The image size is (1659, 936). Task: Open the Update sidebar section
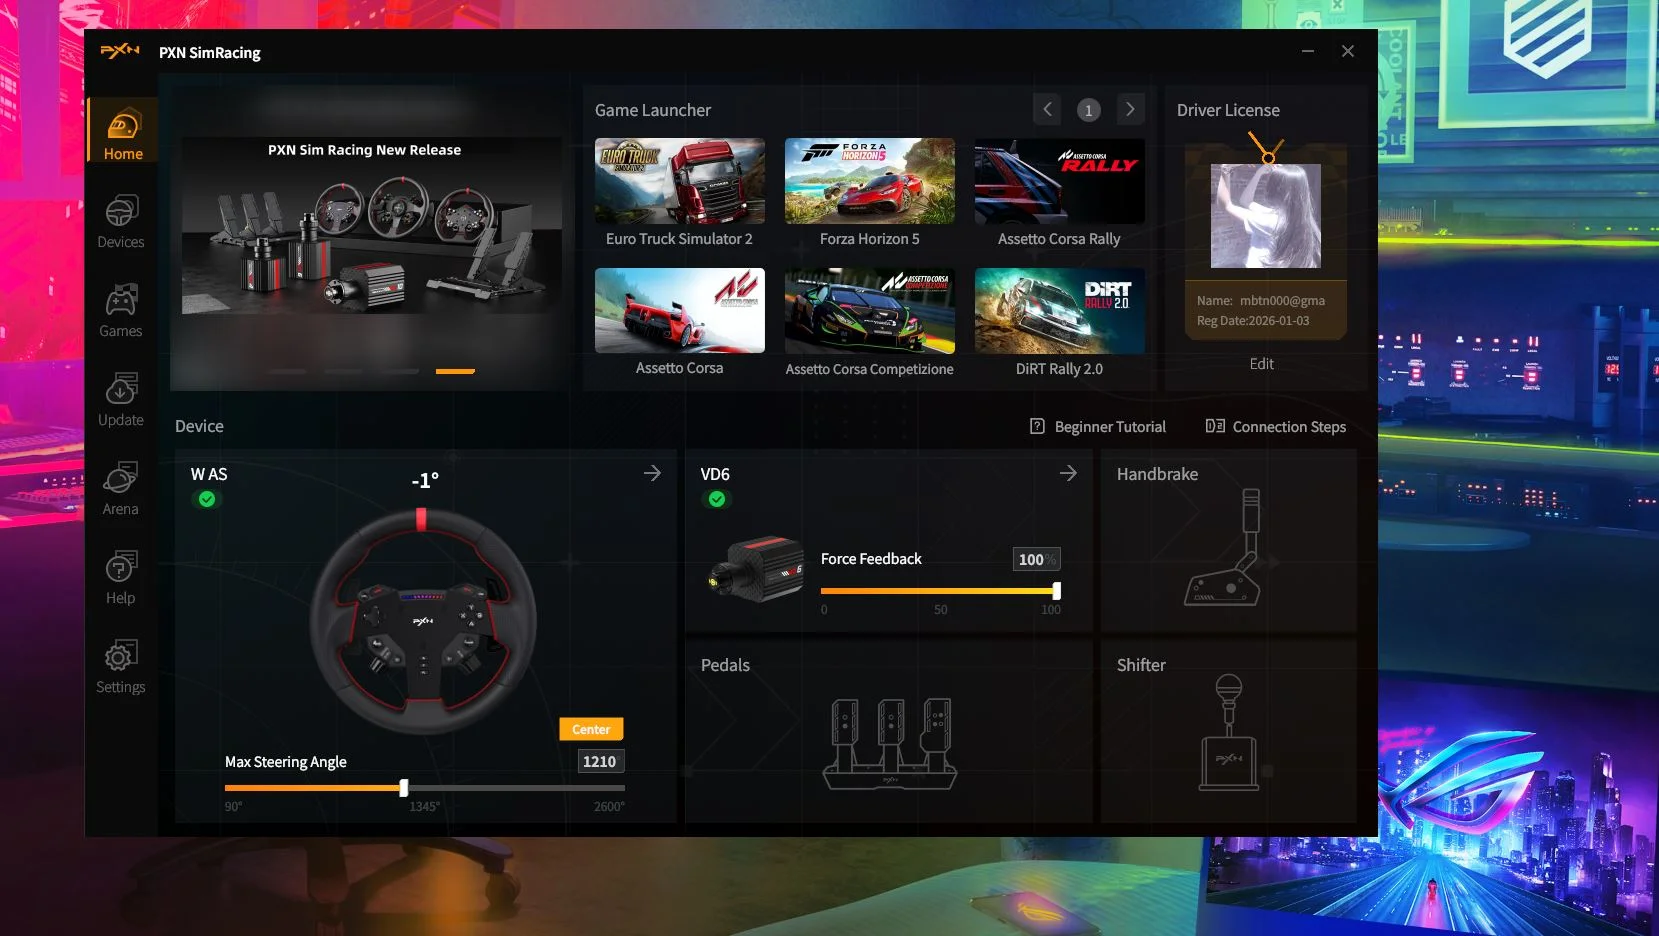point(121,399)
